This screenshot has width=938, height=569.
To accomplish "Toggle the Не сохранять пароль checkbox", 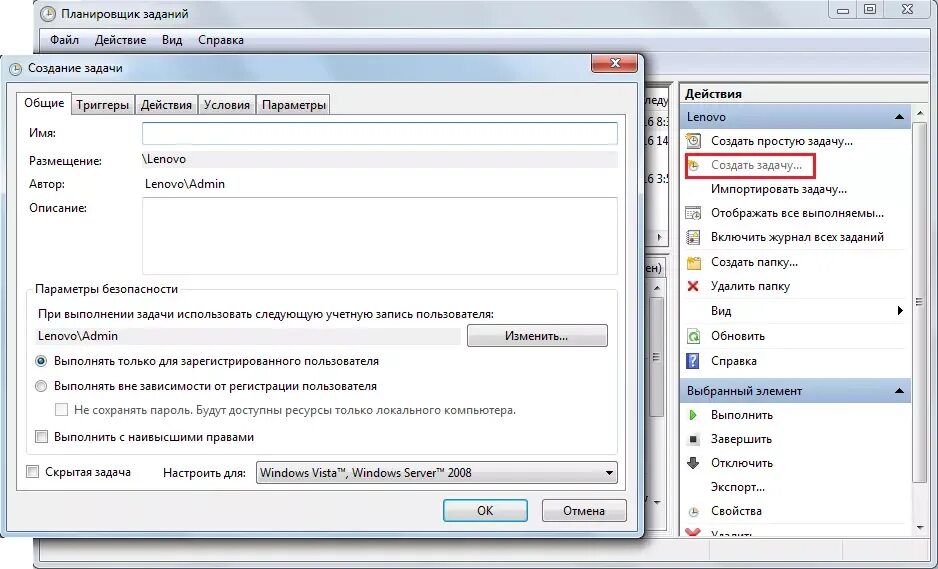I will click(61, 410).
